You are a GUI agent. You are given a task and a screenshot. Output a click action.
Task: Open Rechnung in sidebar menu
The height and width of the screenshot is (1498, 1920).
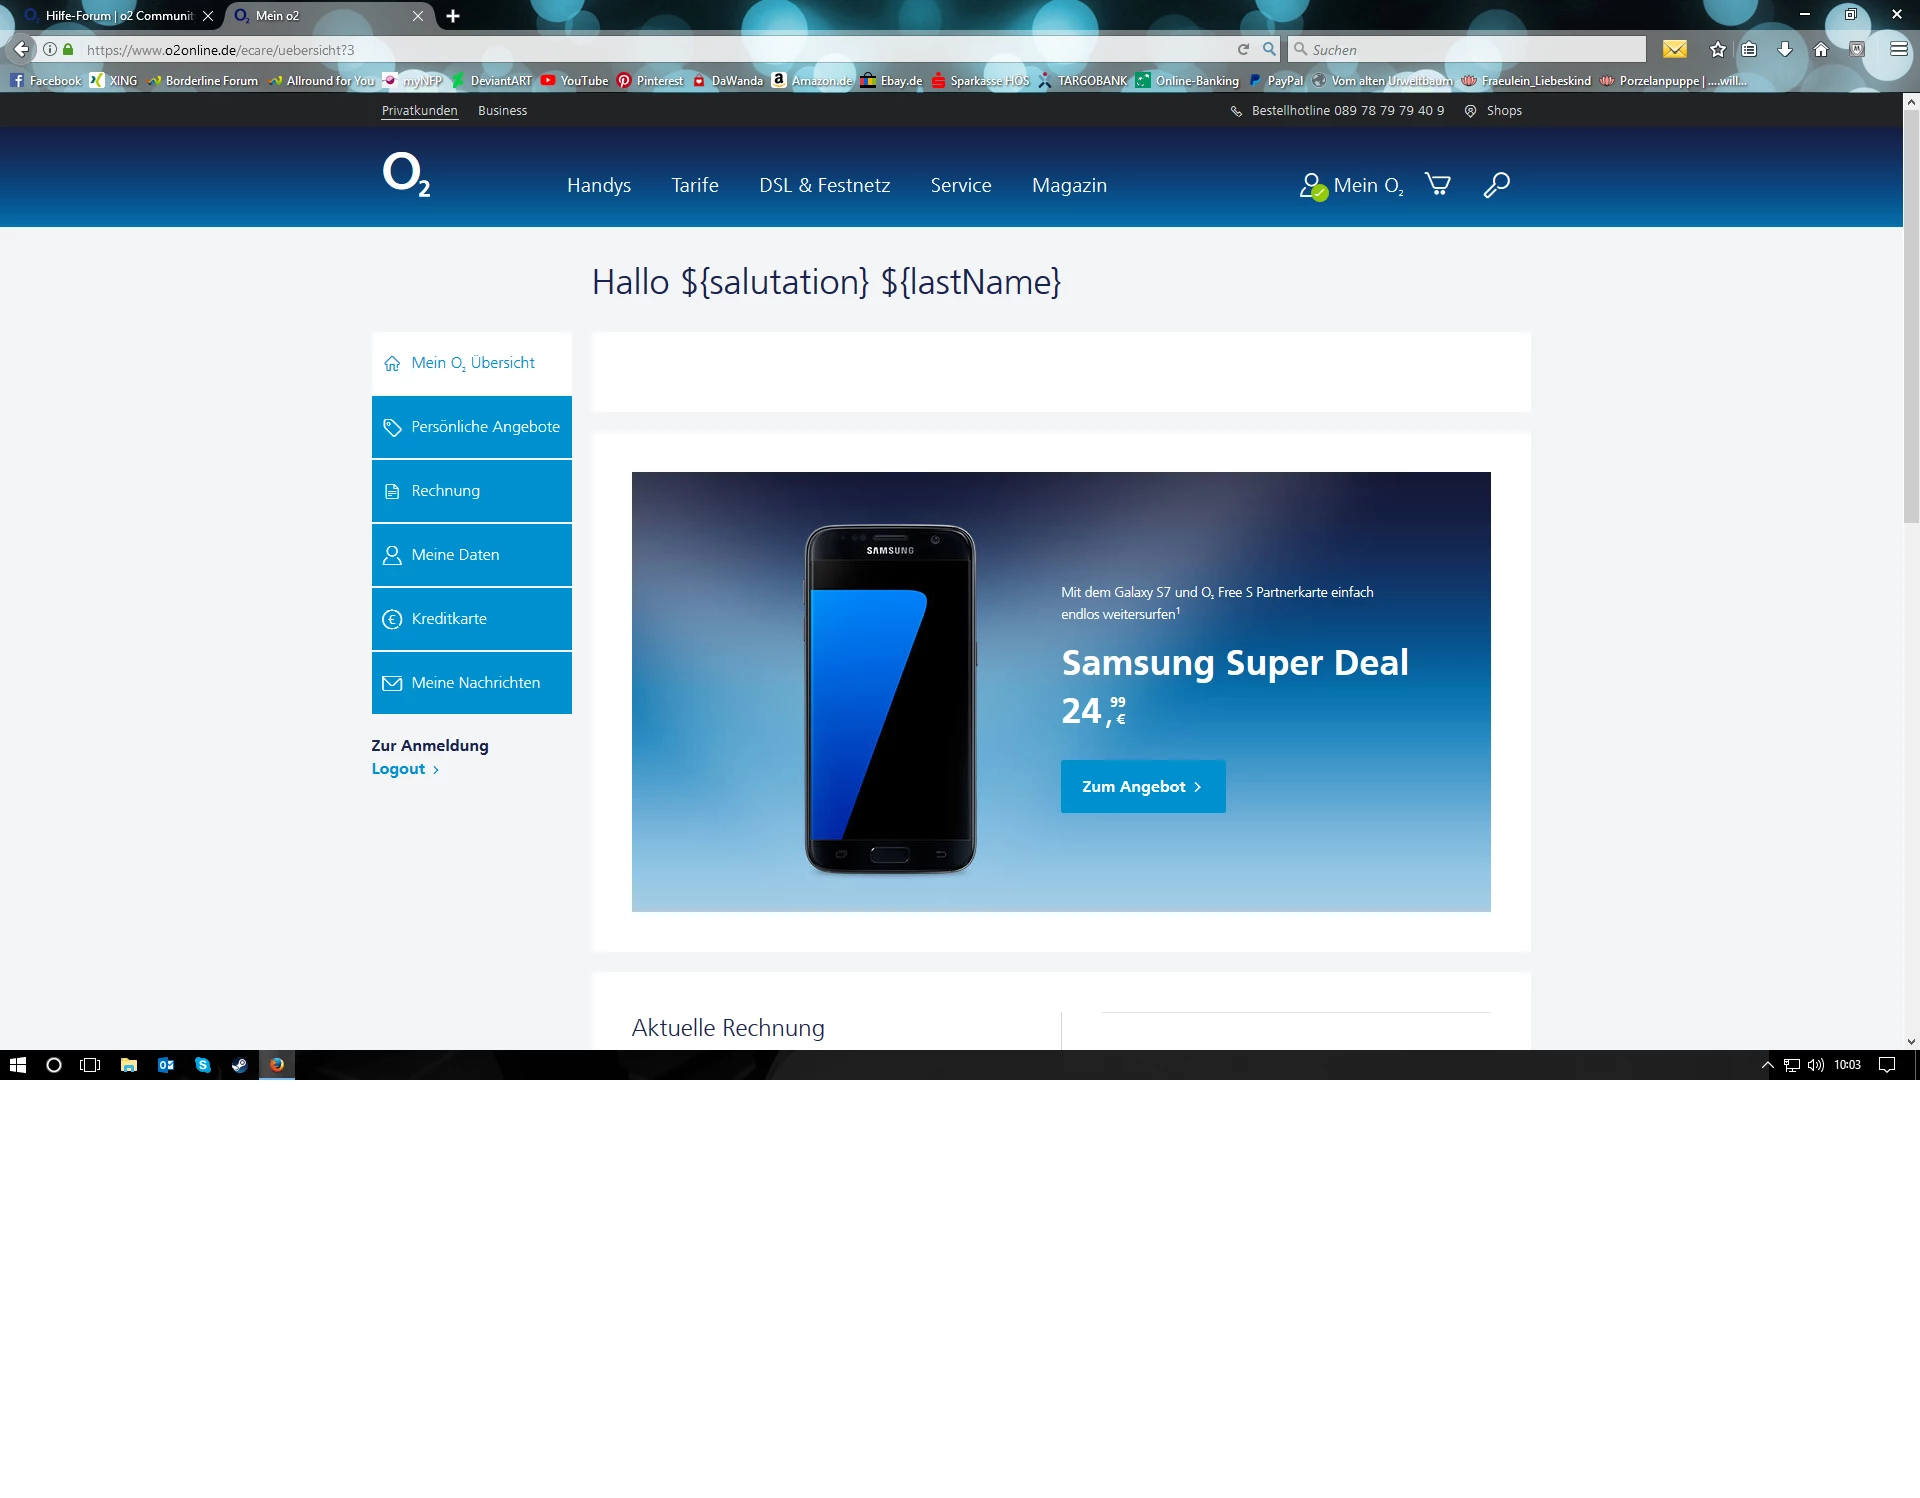tap(472, 491)
